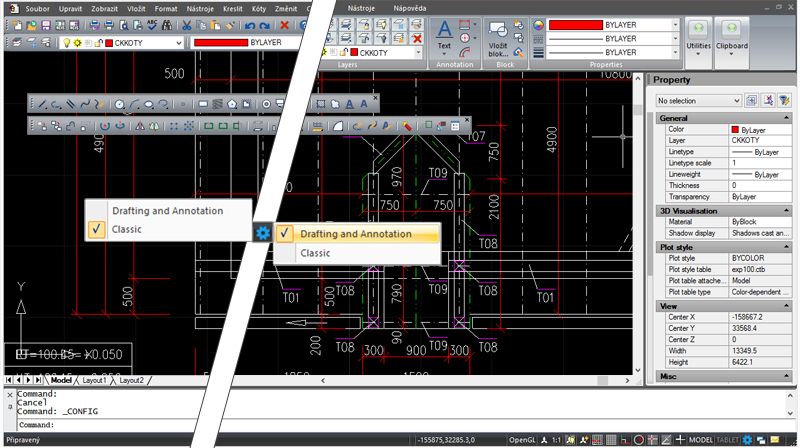Click the quick select icon in Property panel
Viewport: 800px width, 448px height.
[784, 101]
